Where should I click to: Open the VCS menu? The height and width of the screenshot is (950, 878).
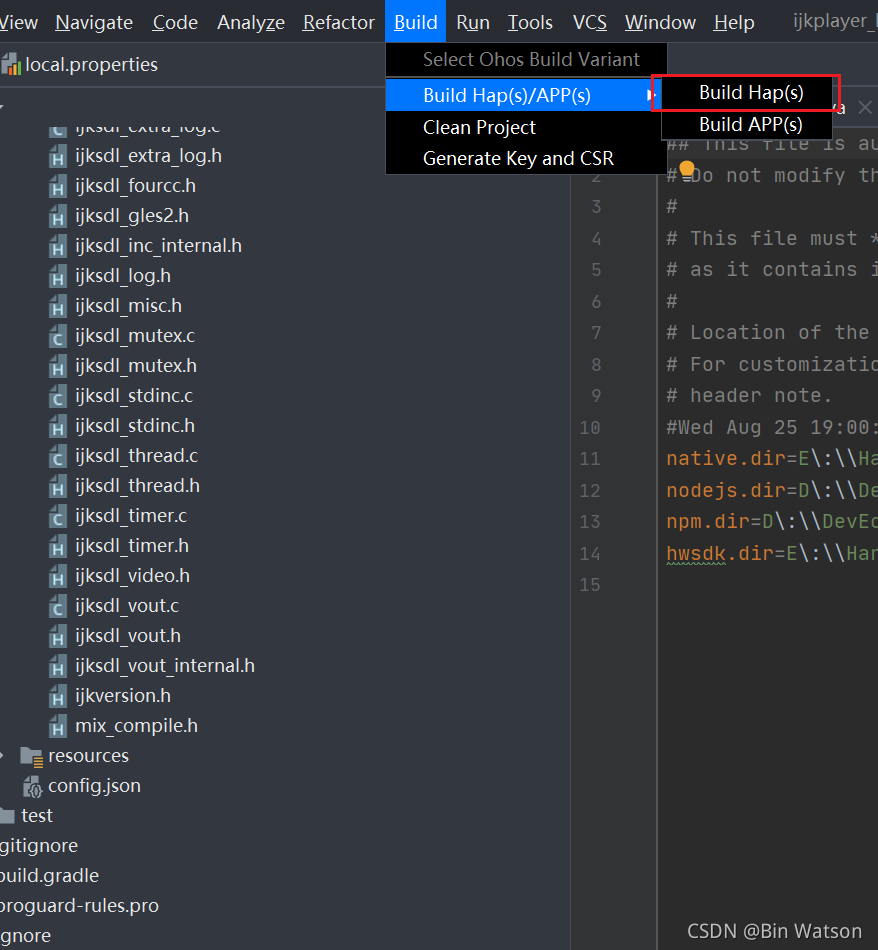tap(590, 22)
